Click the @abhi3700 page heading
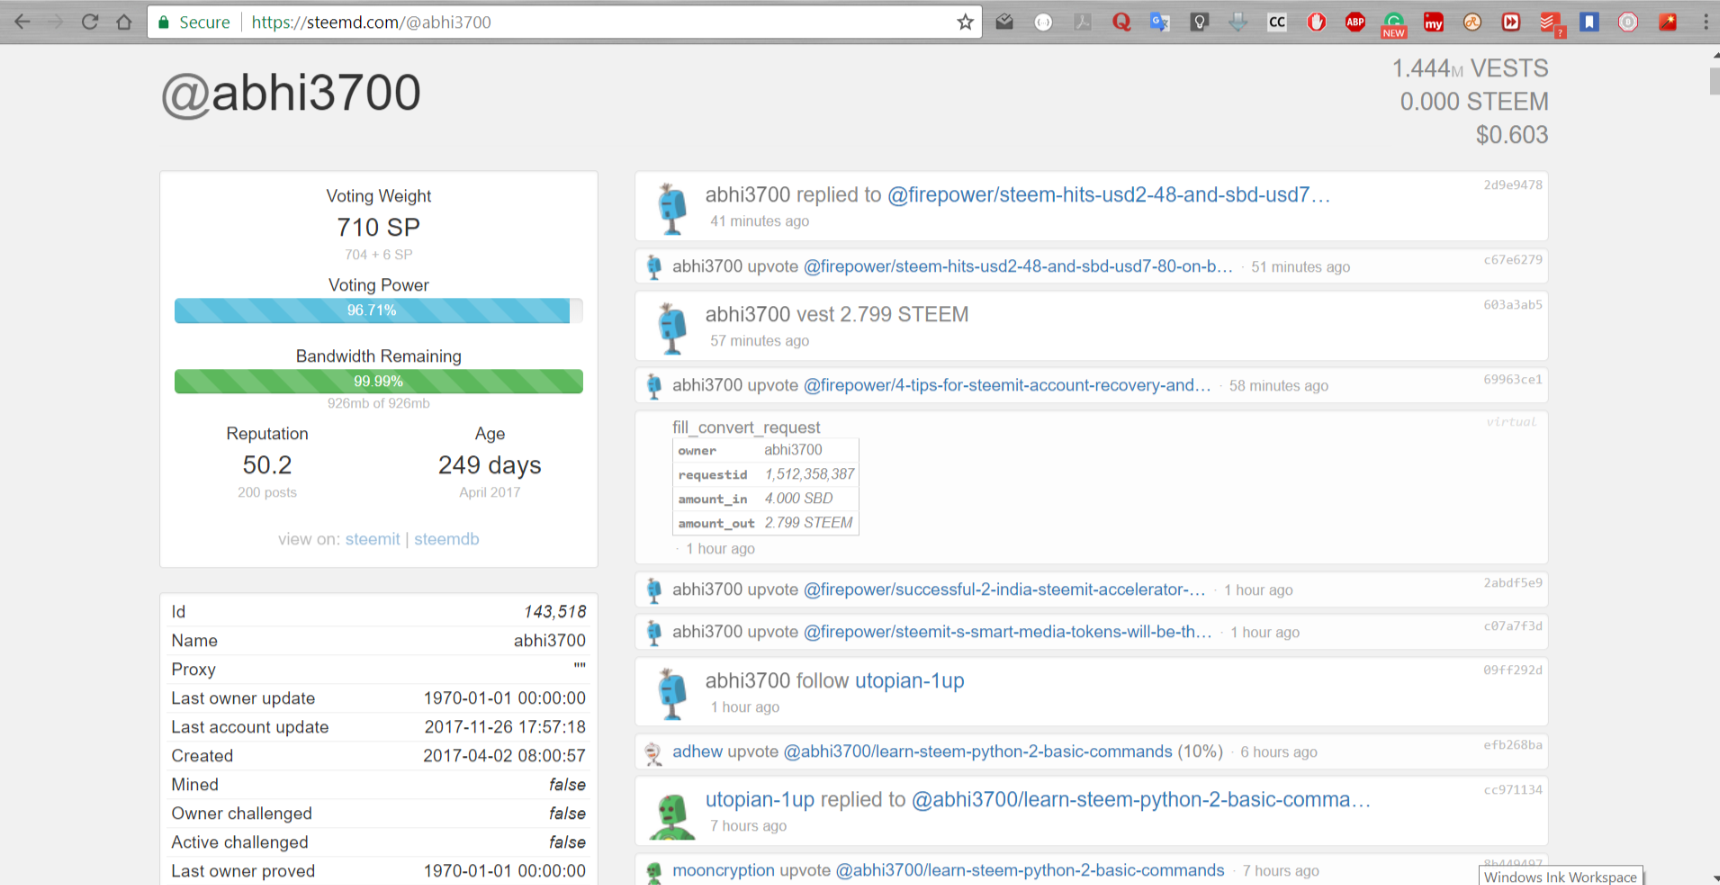This screenshot has height=885, width=1720. click(x=291, y=94)
